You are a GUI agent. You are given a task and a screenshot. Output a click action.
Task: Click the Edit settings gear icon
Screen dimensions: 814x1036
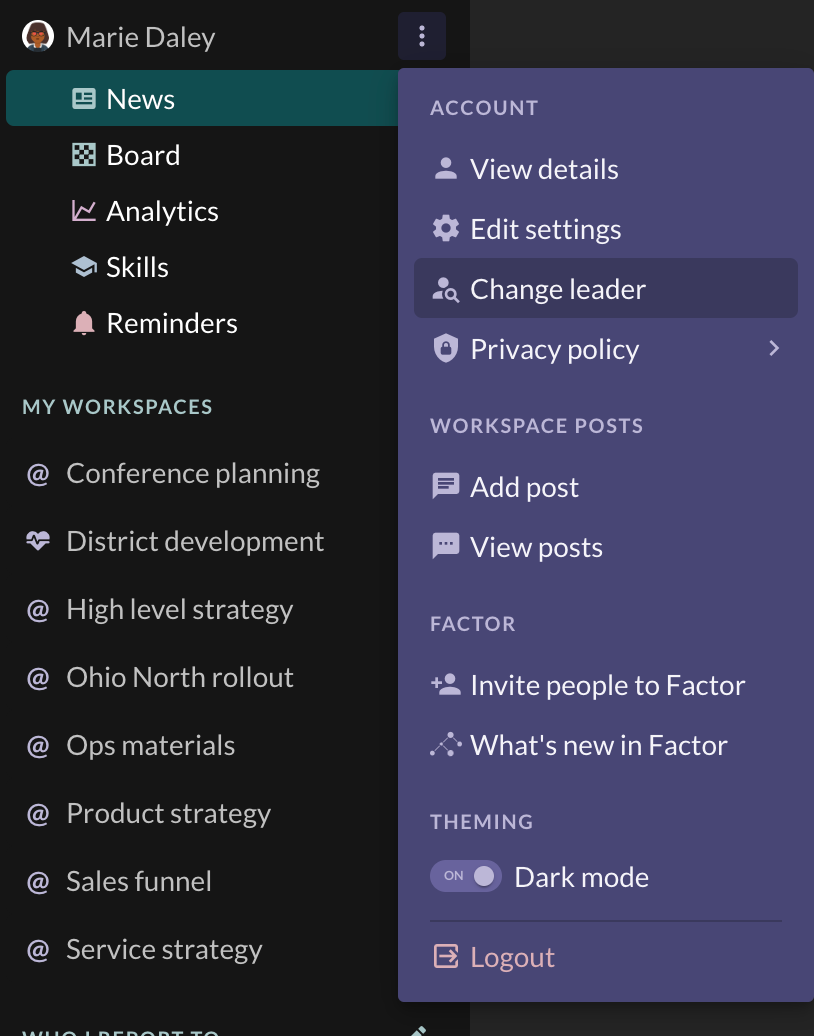(445, 228)
